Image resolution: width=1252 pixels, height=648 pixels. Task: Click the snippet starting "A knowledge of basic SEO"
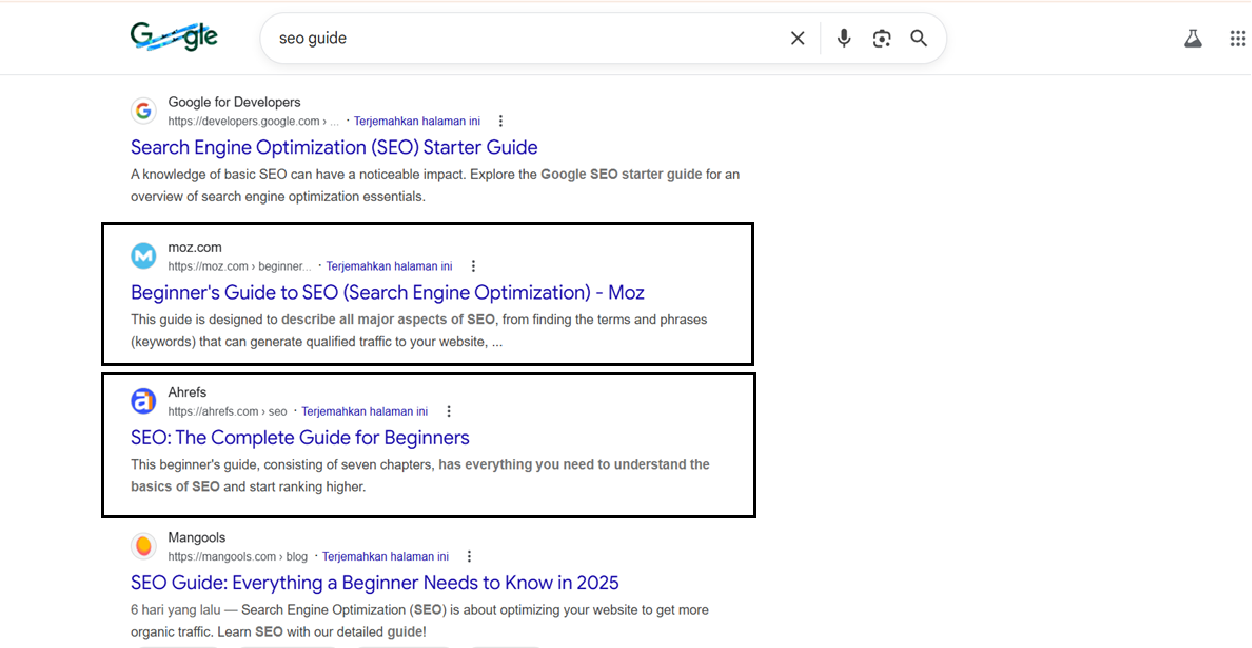pos(436,185)
